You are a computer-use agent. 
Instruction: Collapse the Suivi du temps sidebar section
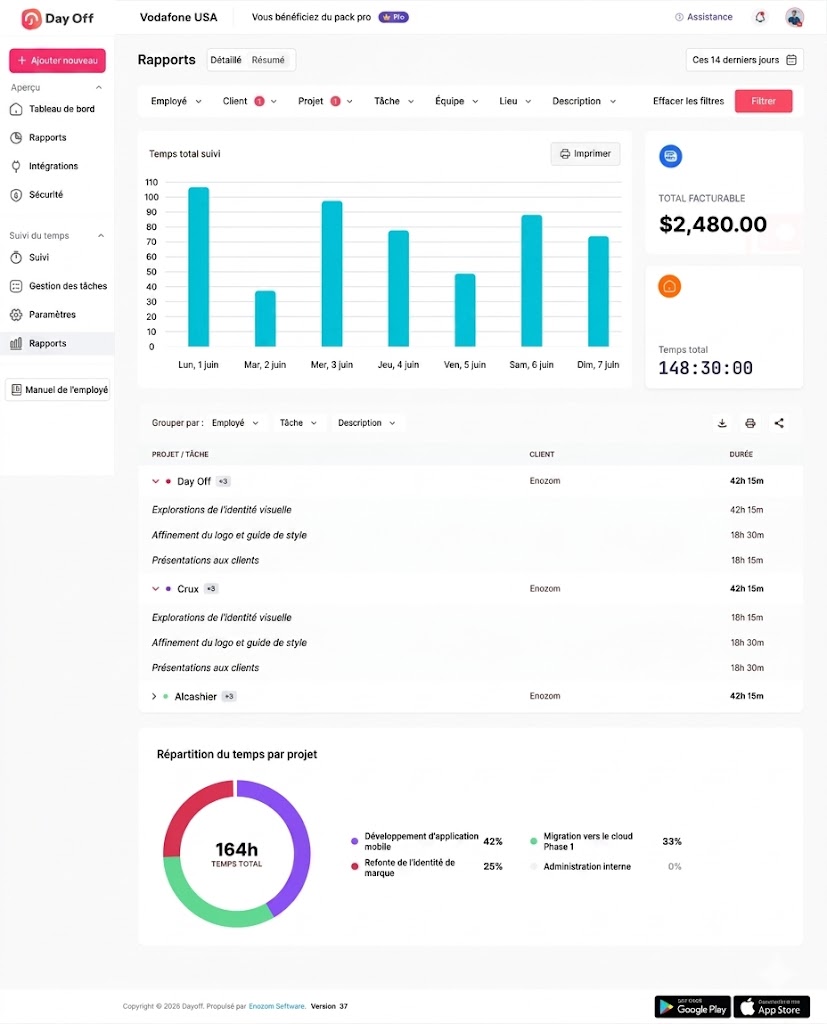[x=101, y=236]
